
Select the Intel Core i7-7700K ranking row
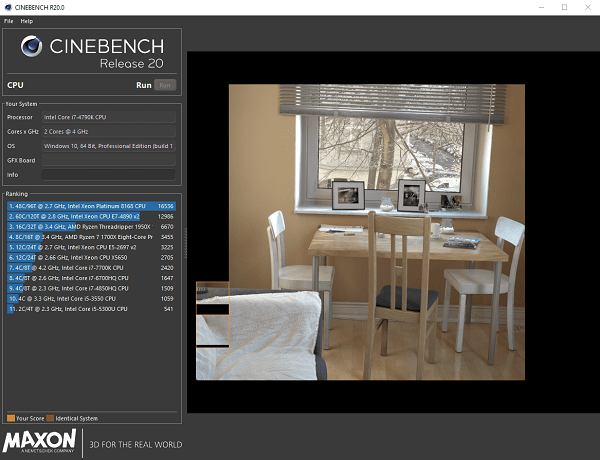pyautogui.click(x=90, y=267)
